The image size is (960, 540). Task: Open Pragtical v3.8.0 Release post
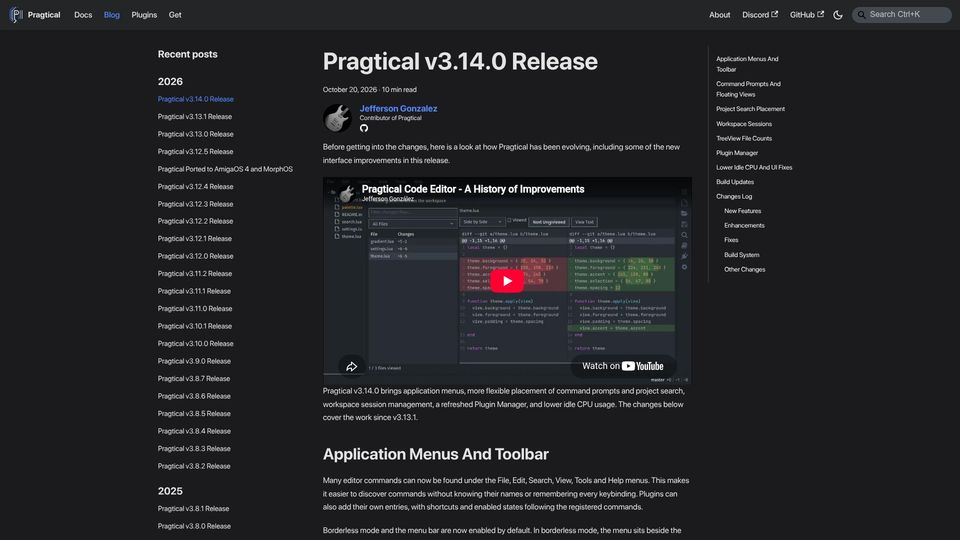click(194, 526)
